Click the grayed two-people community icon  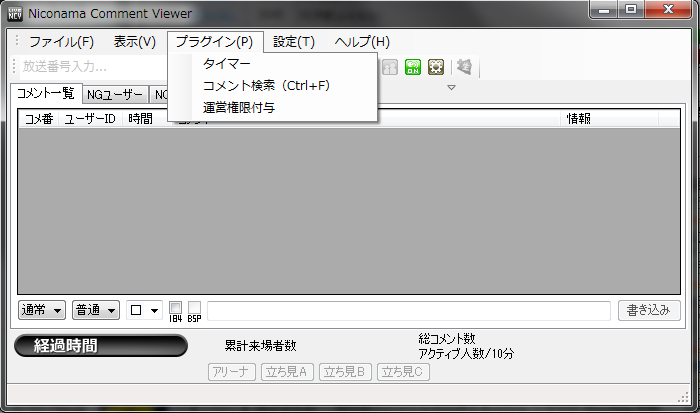pyautogui.click(x=390, y=67)
